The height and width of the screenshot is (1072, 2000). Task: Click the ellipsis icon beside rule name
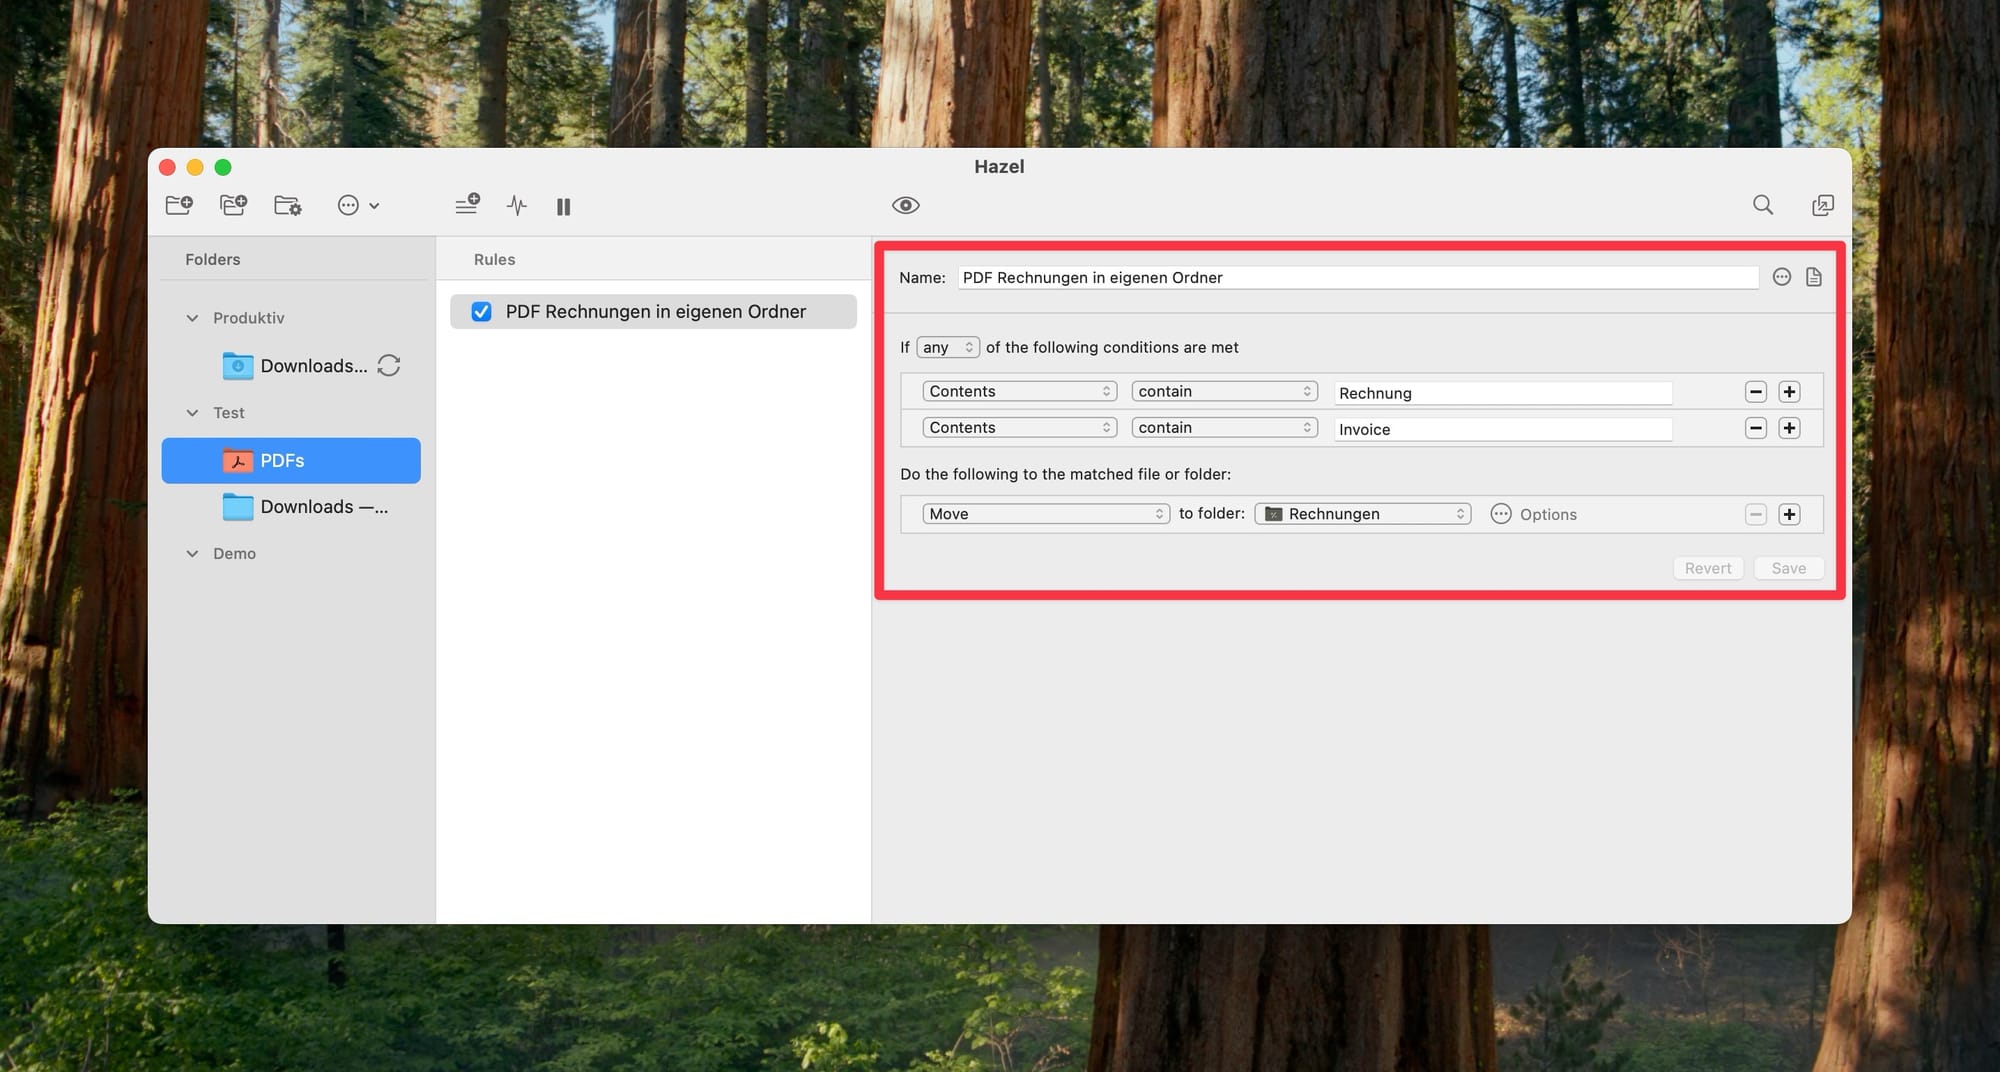tap(1781, 277)
